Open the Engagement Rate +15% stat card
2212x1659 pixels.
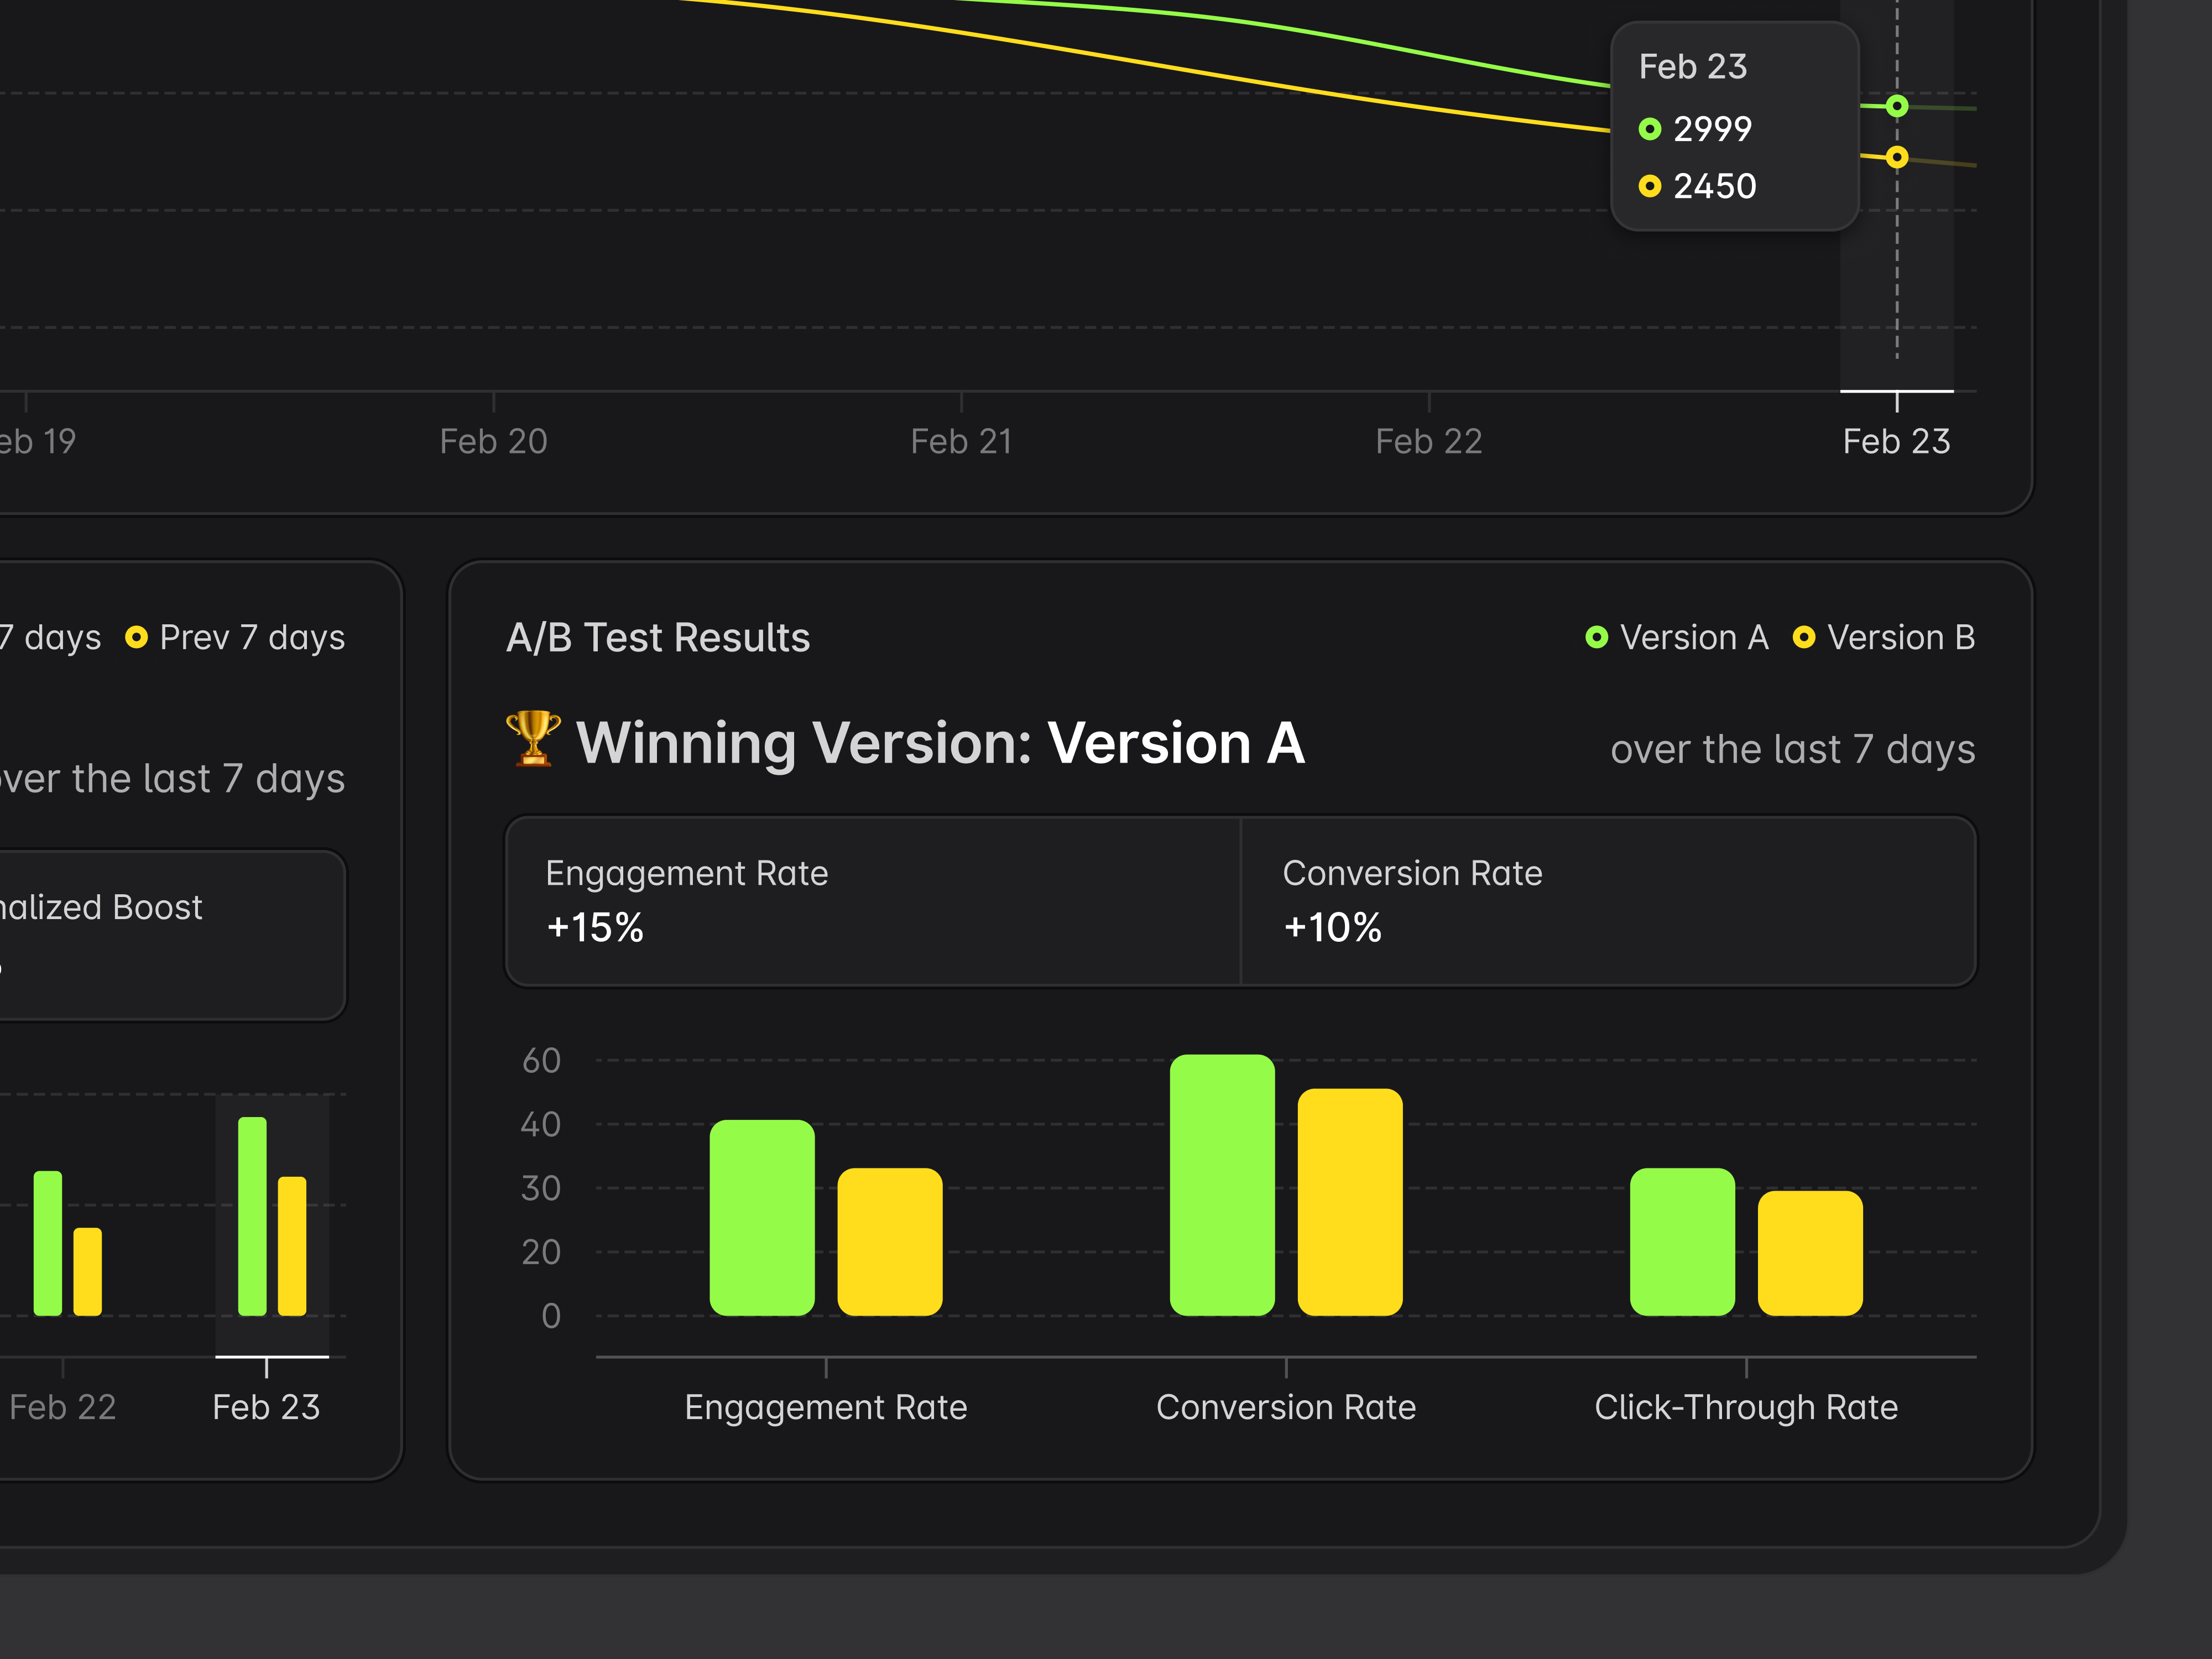tap(873, 901)
